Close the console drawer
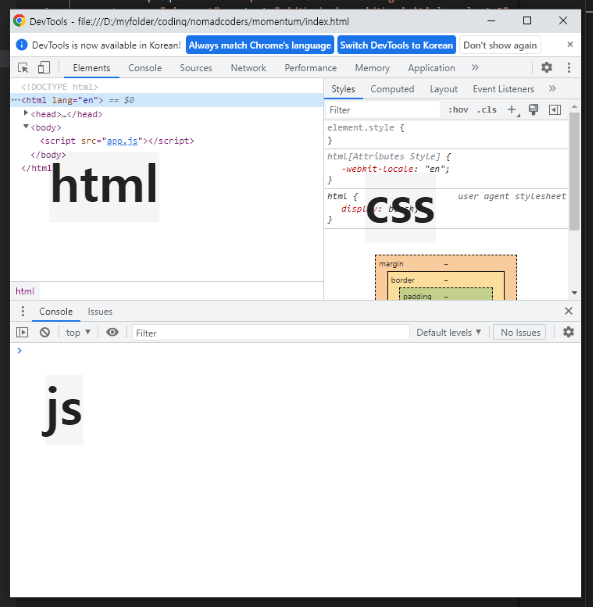This screenshot has width=593, height=607. pos(568,311)
